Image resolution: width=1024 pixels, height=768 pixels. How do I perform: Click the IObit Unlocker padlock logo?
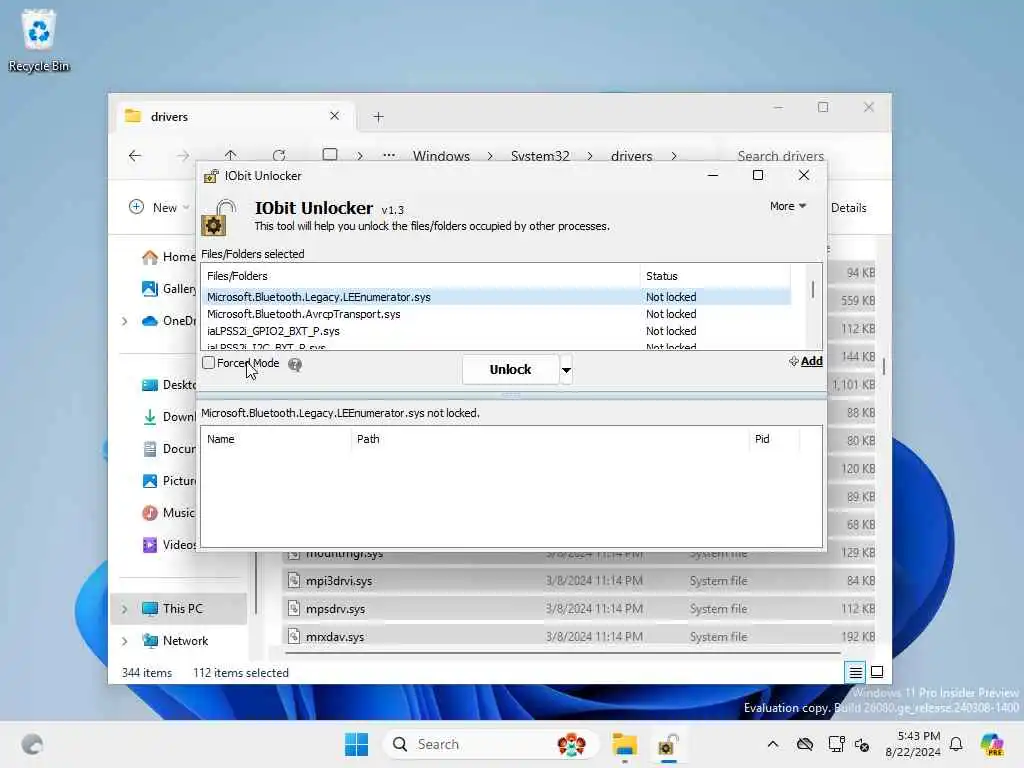coord(218,217)
